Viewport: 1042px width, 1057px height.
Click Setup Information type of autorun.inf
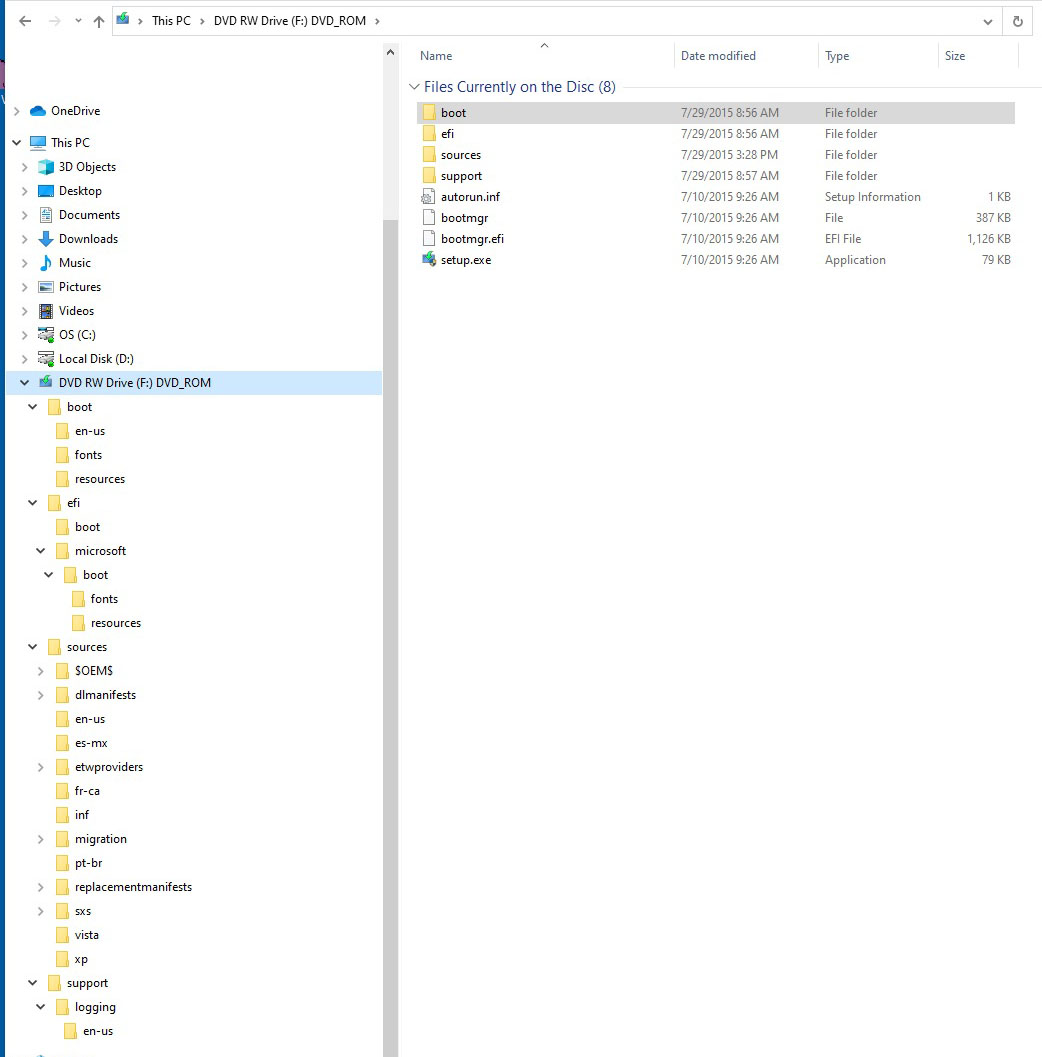tap(873, 197)
